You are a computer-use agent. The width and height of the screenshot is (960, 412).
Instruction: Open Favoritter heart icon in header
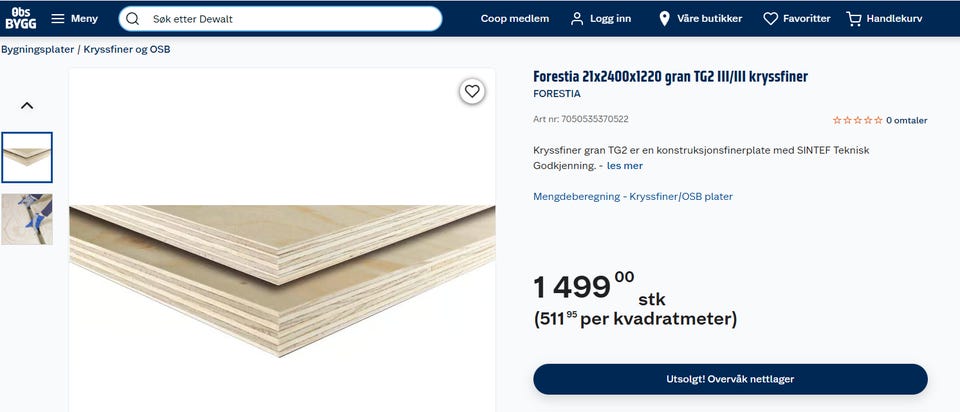[770, 19]
